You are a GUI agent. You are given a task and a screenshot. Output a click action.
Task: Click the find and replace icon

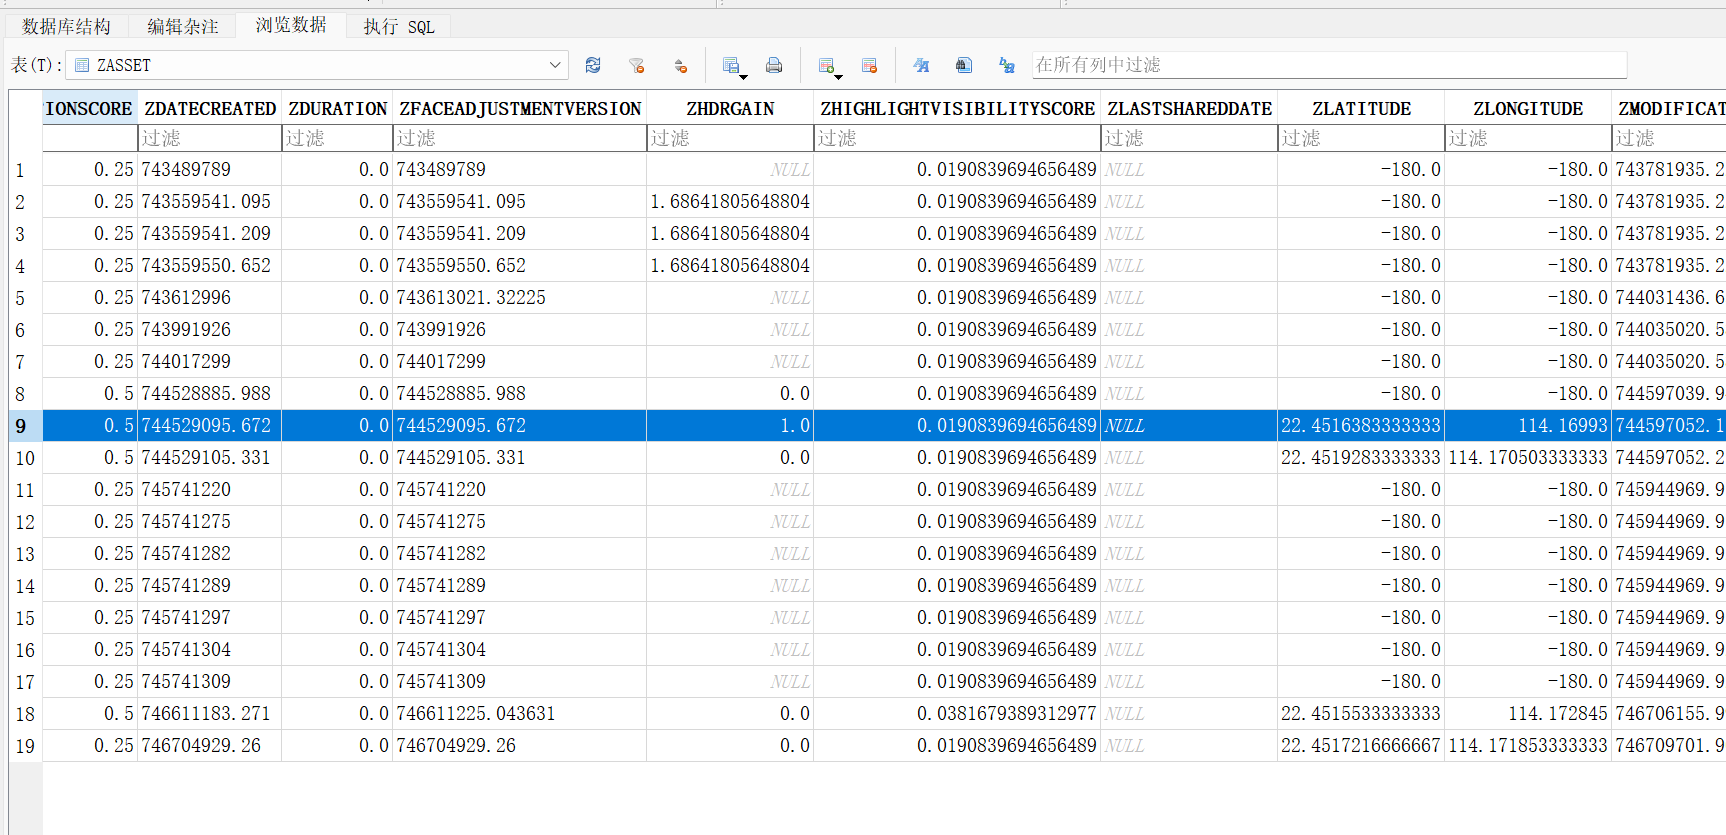1007,65
